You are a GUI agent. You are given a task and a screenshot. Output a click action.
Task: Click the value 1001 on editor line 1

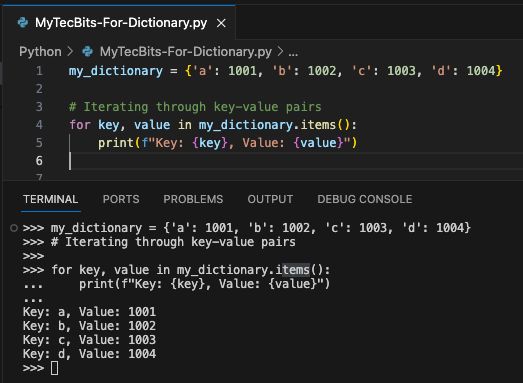[242, 71]
